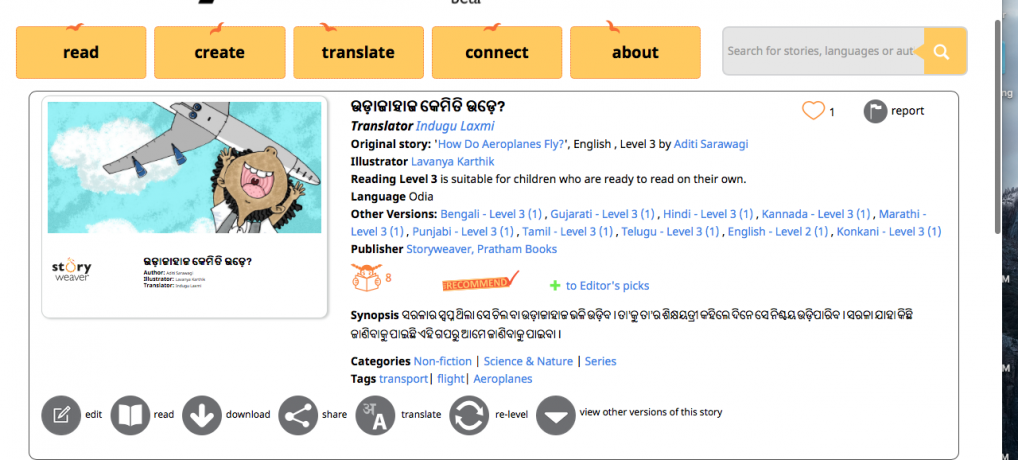Click the share icon

coord(297,415)
